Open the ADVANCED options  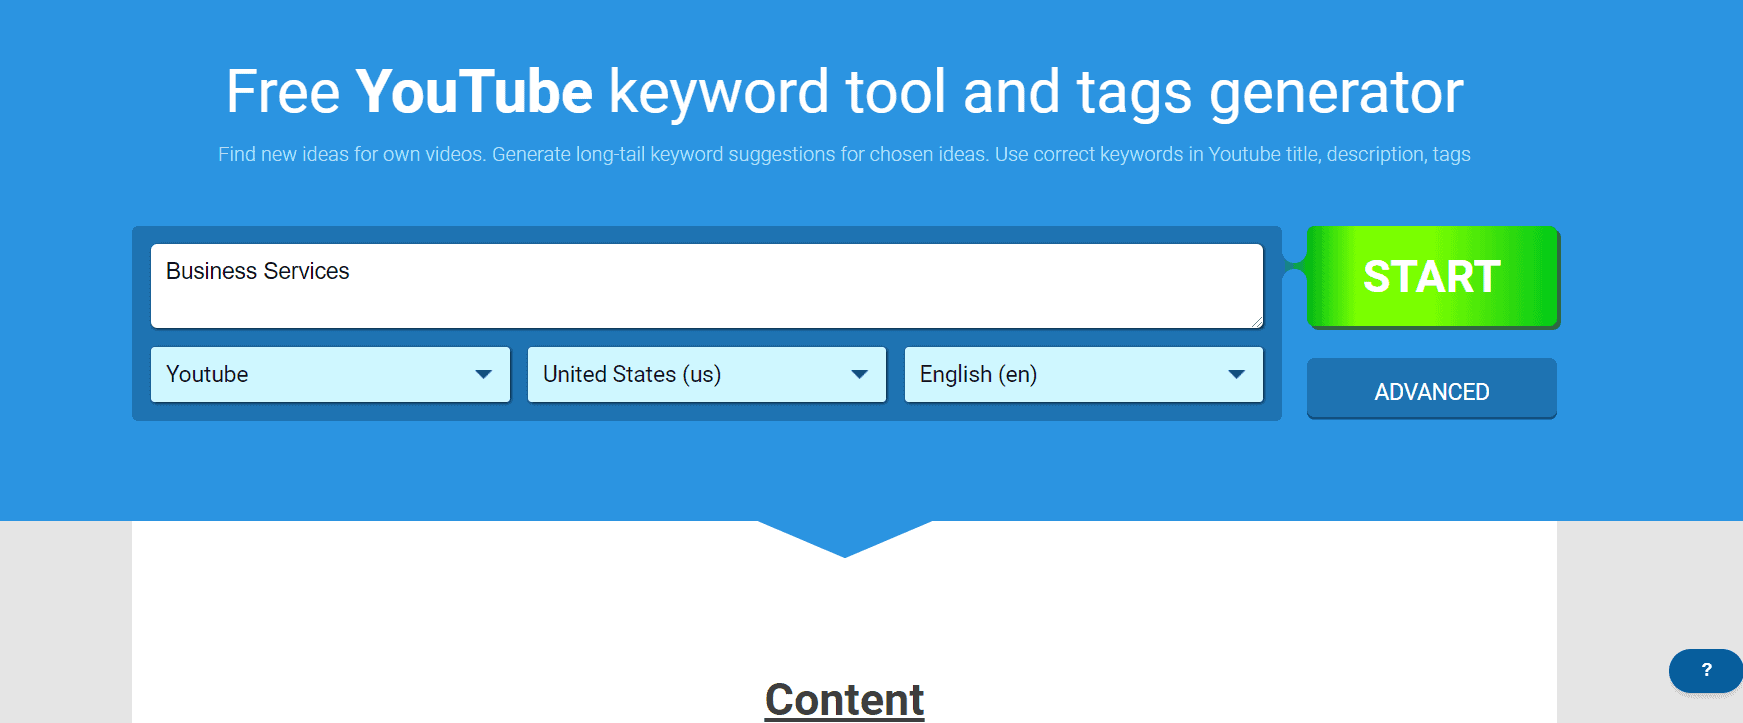1432,388
